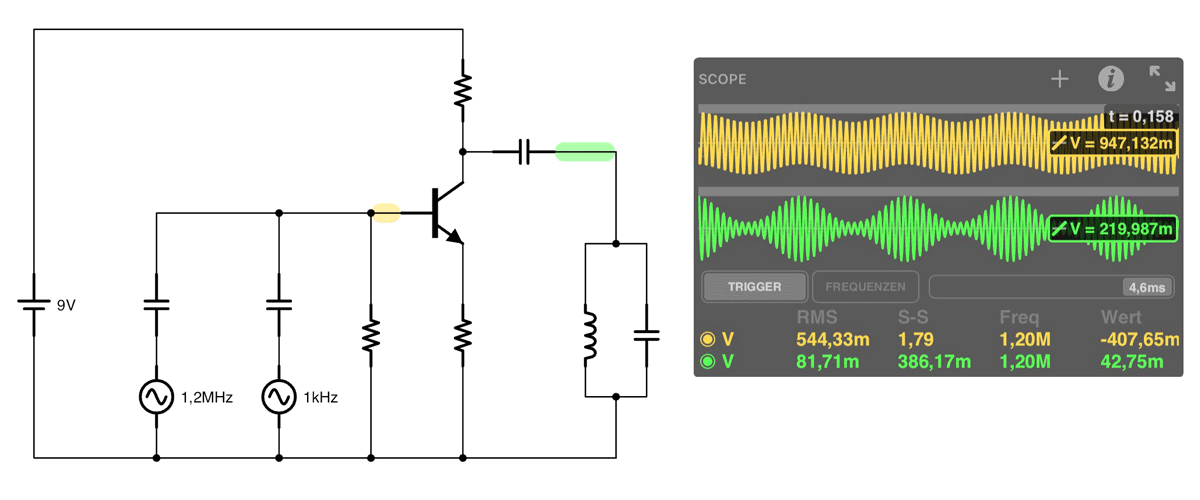Click the 9V label

(66, 306)
